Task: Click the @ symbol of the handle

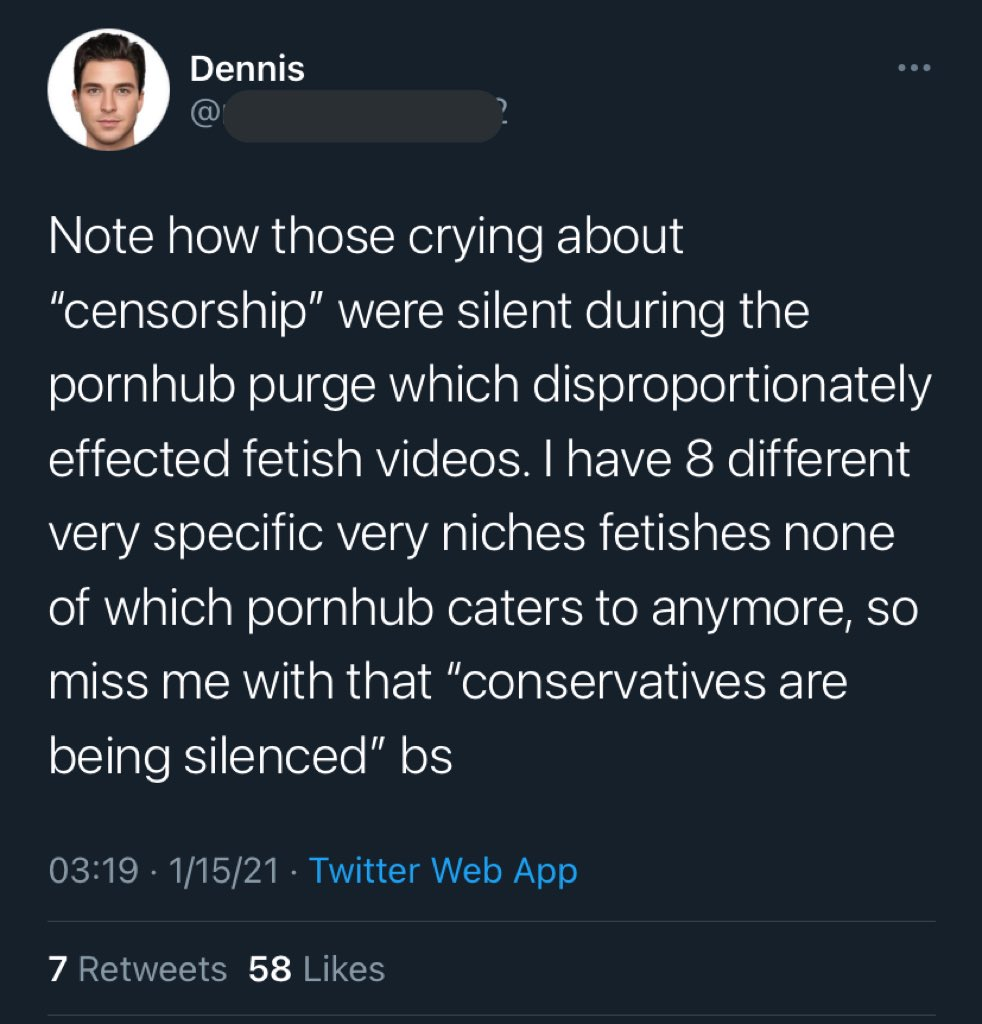Action: (204, 114)
